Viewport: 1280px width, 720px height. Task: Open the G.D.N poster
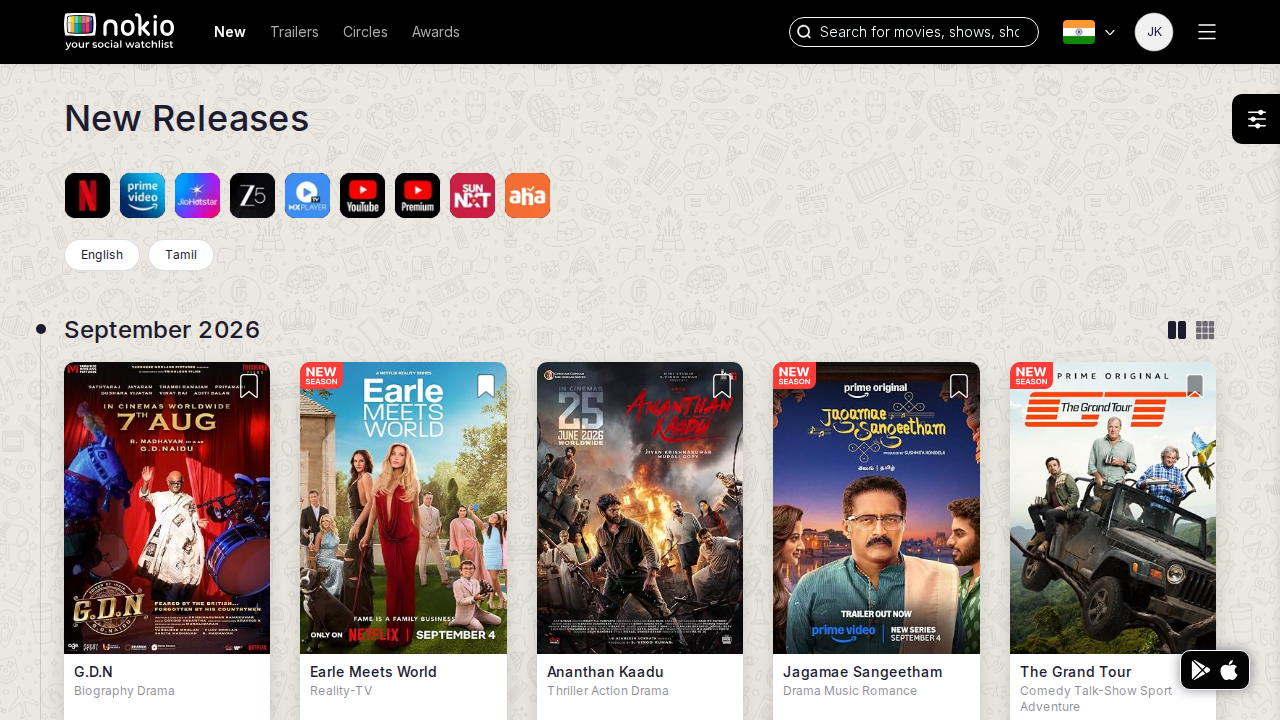[167, 508]
